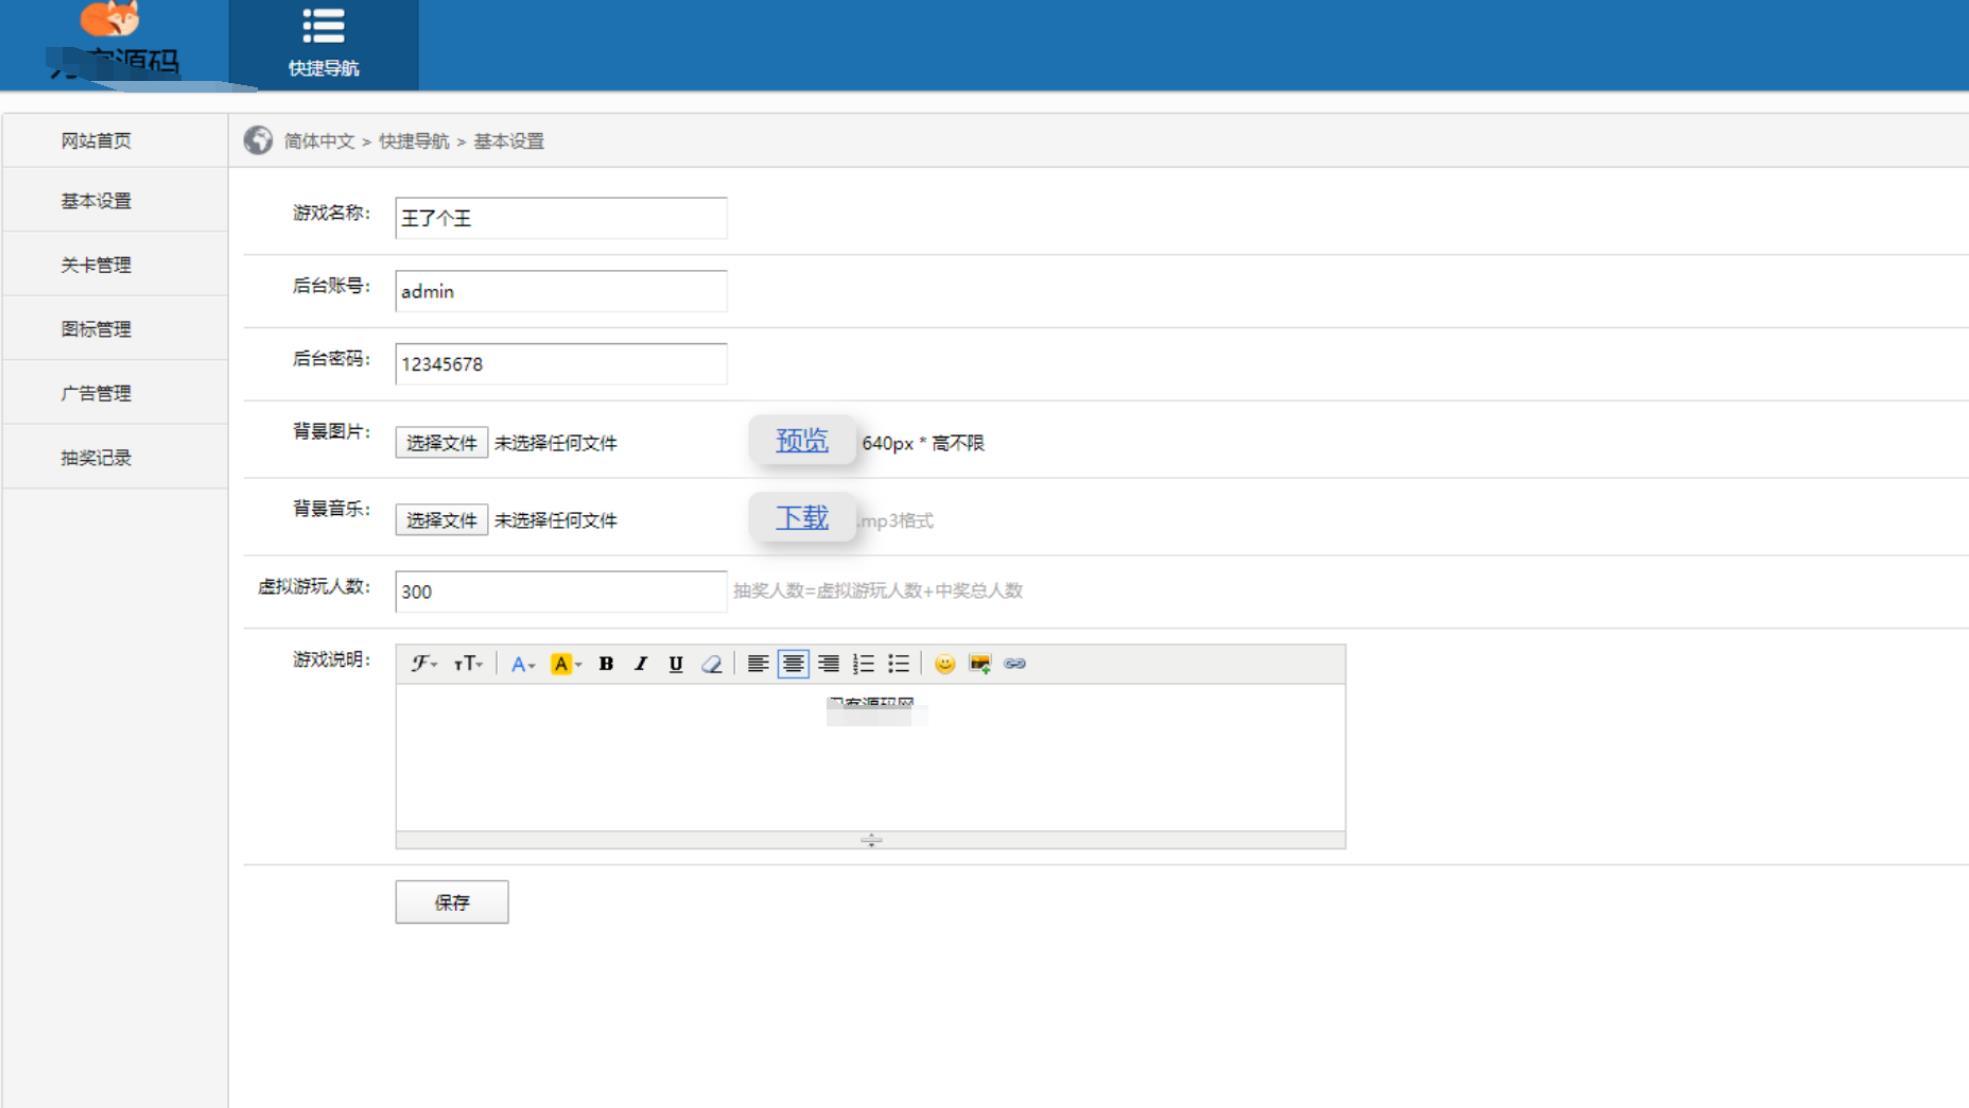Open the text color picker dropdown
Screen dimensions: 1969x1108
click(522, 663)
